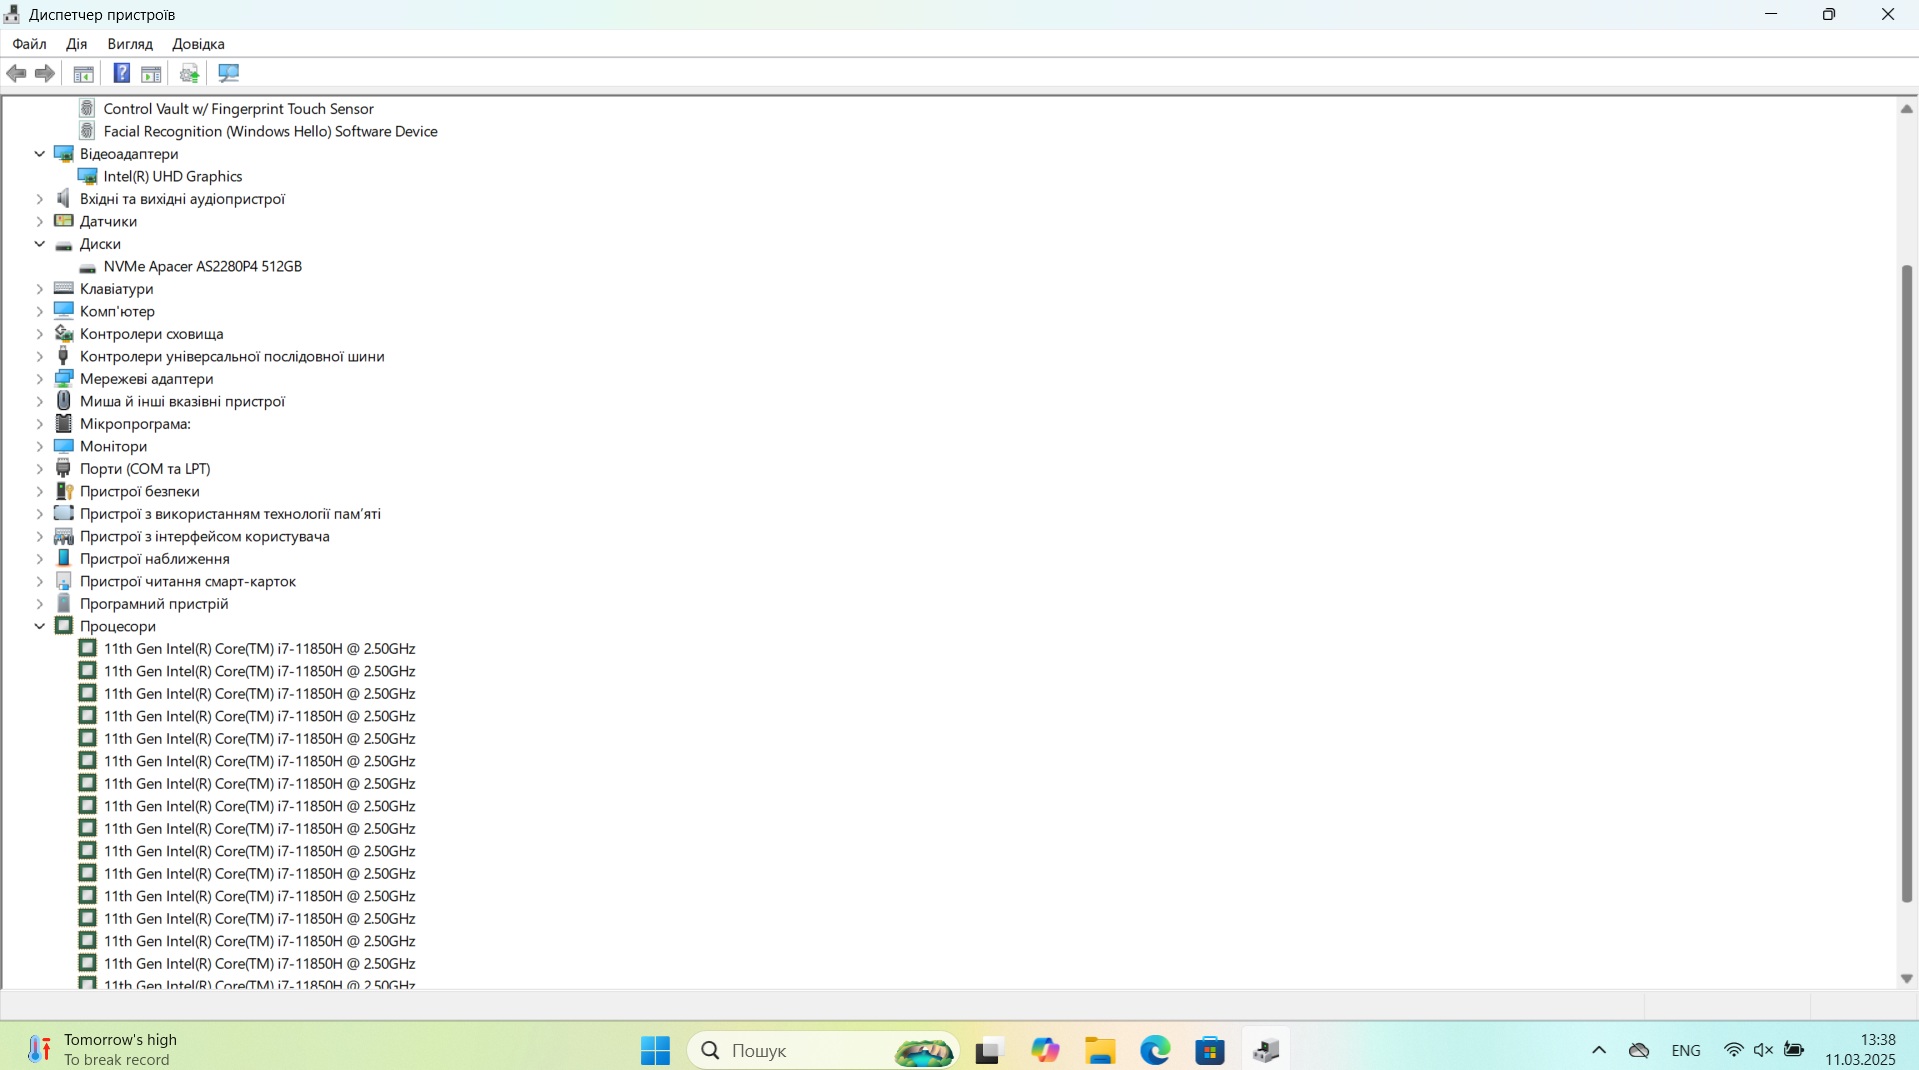Select Пристрої з інтерфейсом користувача

point(205,536)
